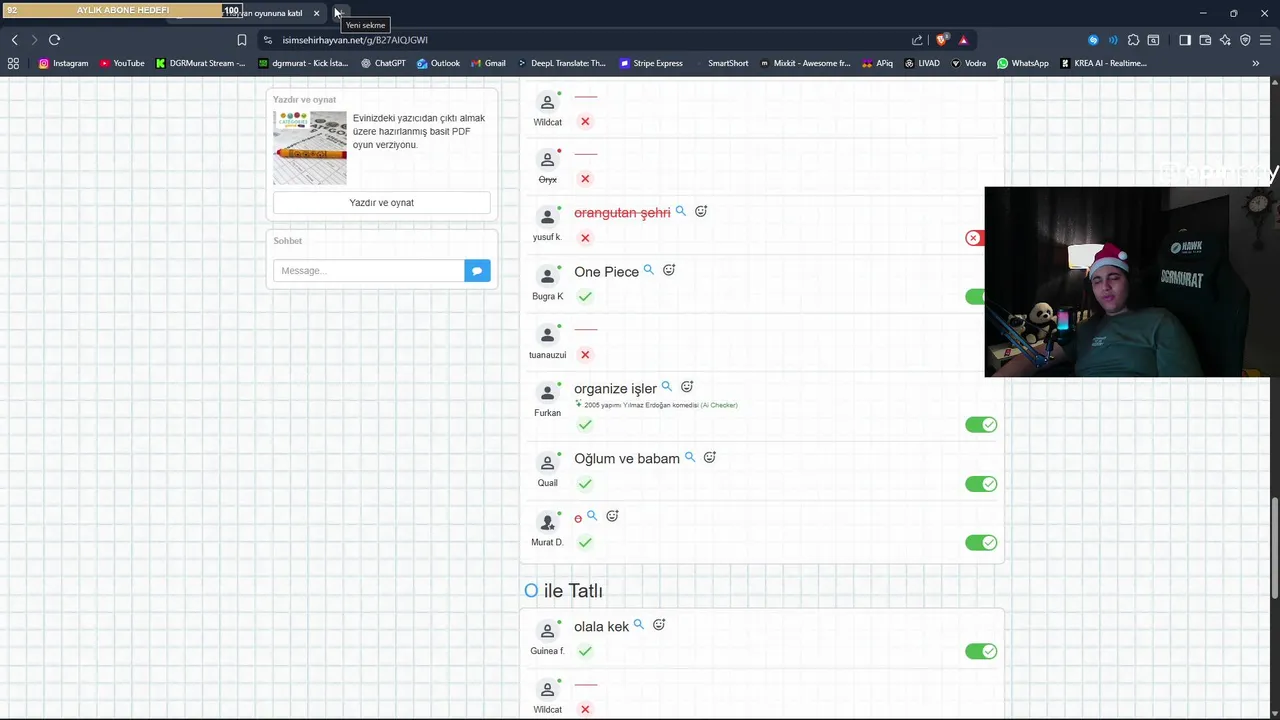Open Stripe Express bookmark

pyautogui.click(x=651, y=63)
